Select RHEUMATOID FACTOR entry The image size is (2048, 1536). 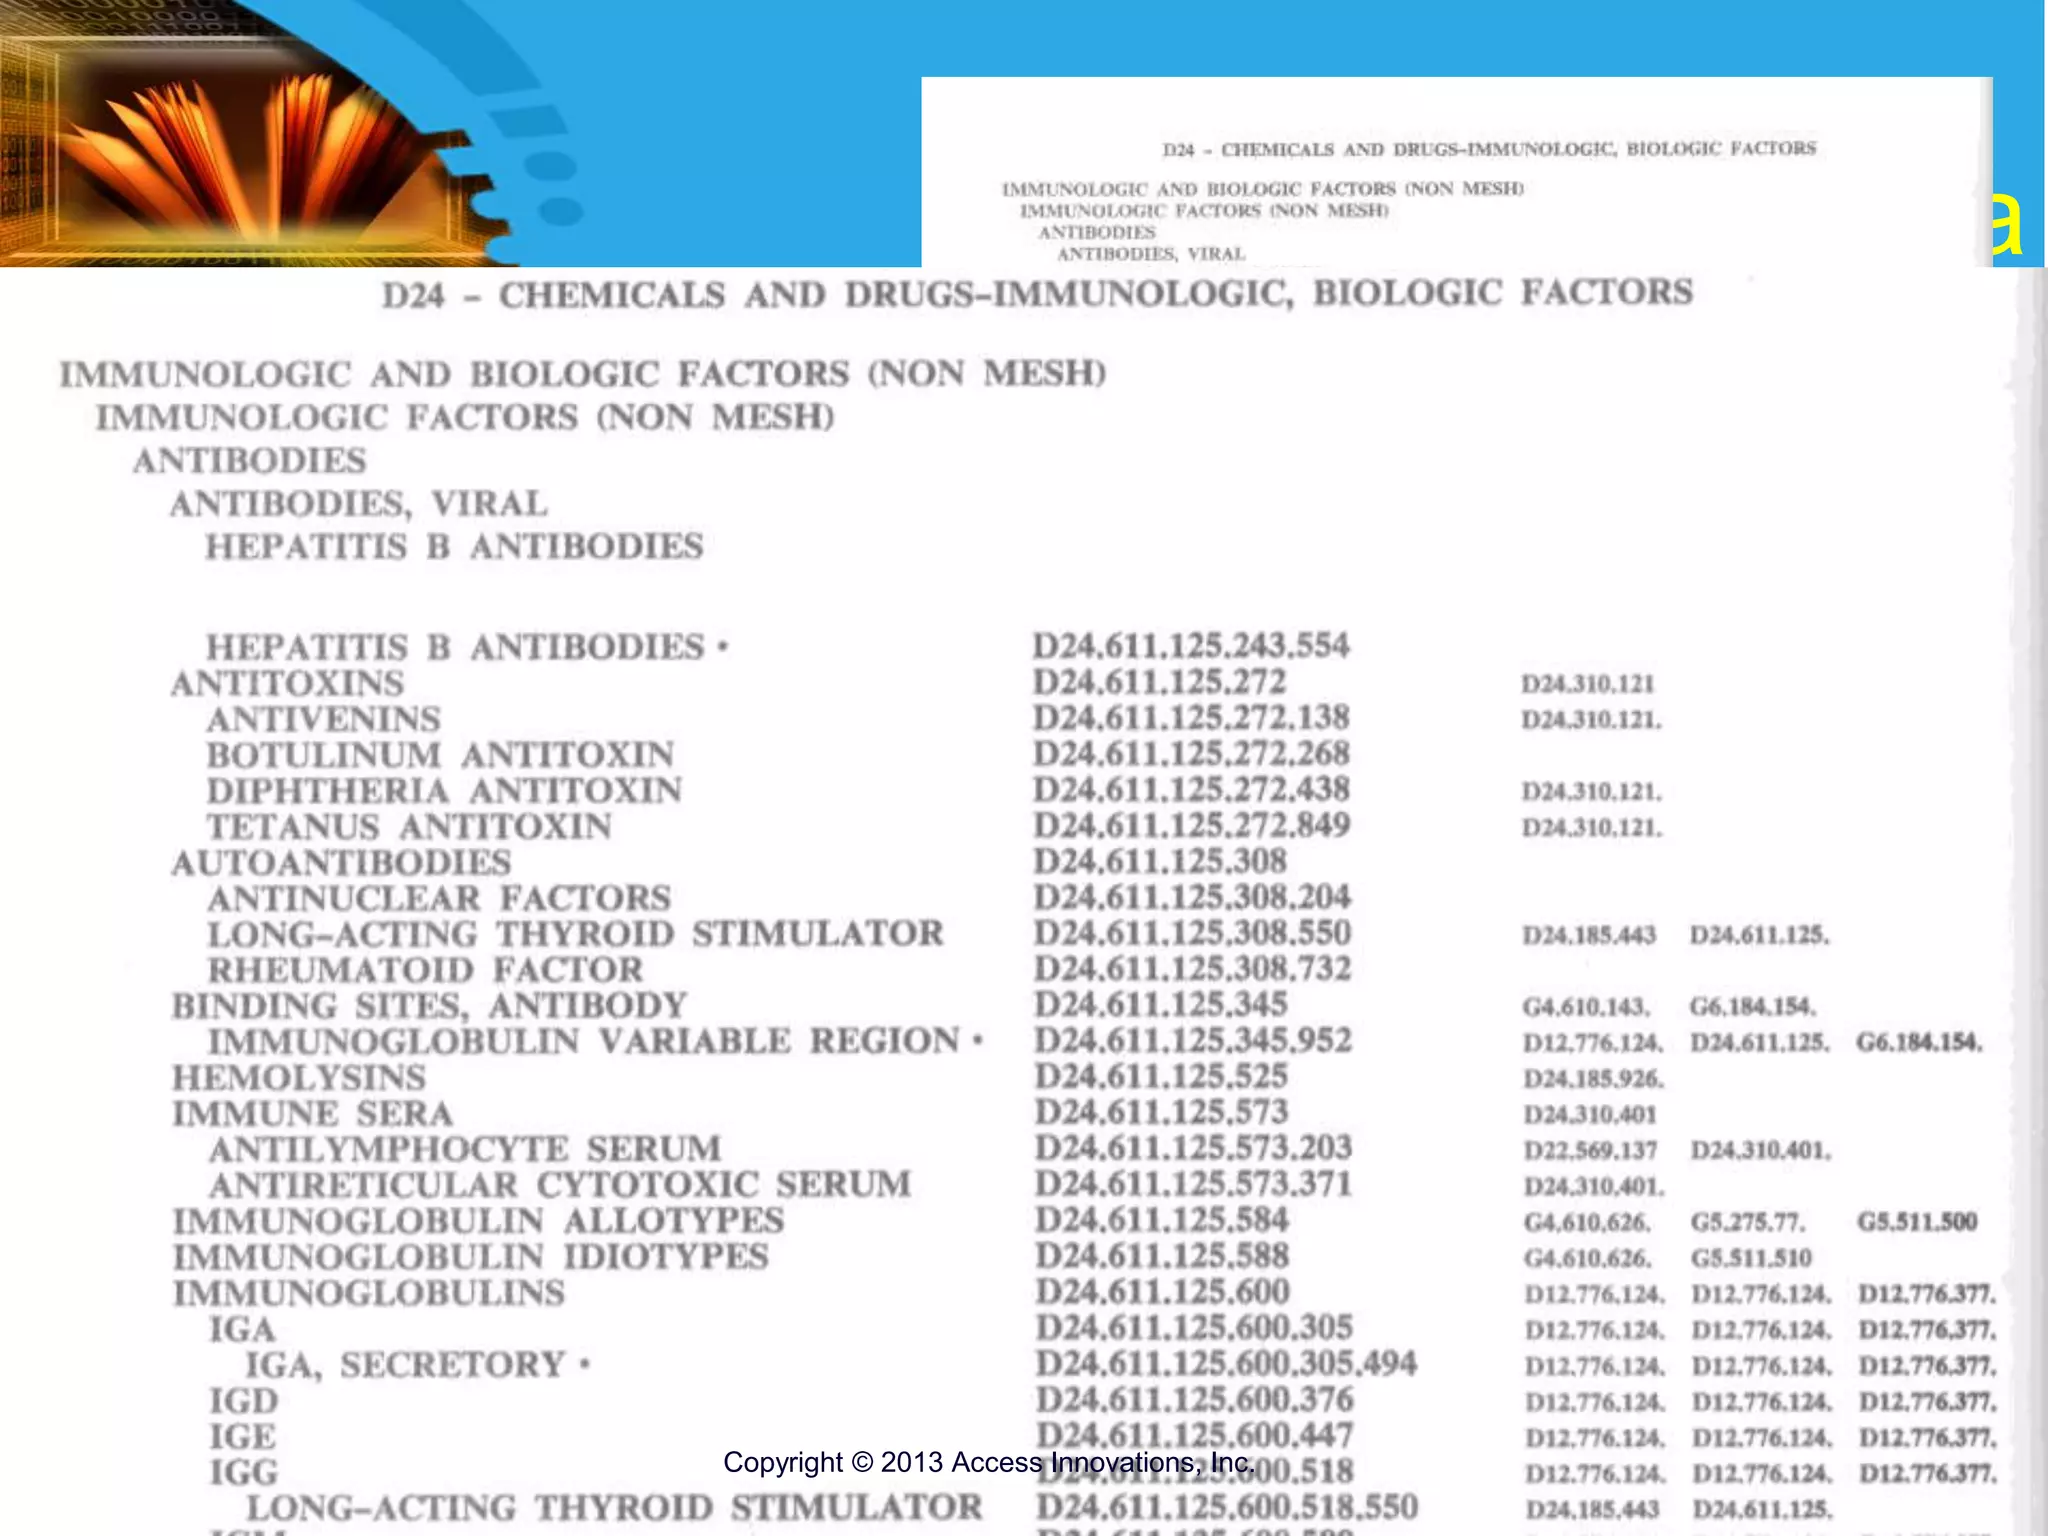425,970
